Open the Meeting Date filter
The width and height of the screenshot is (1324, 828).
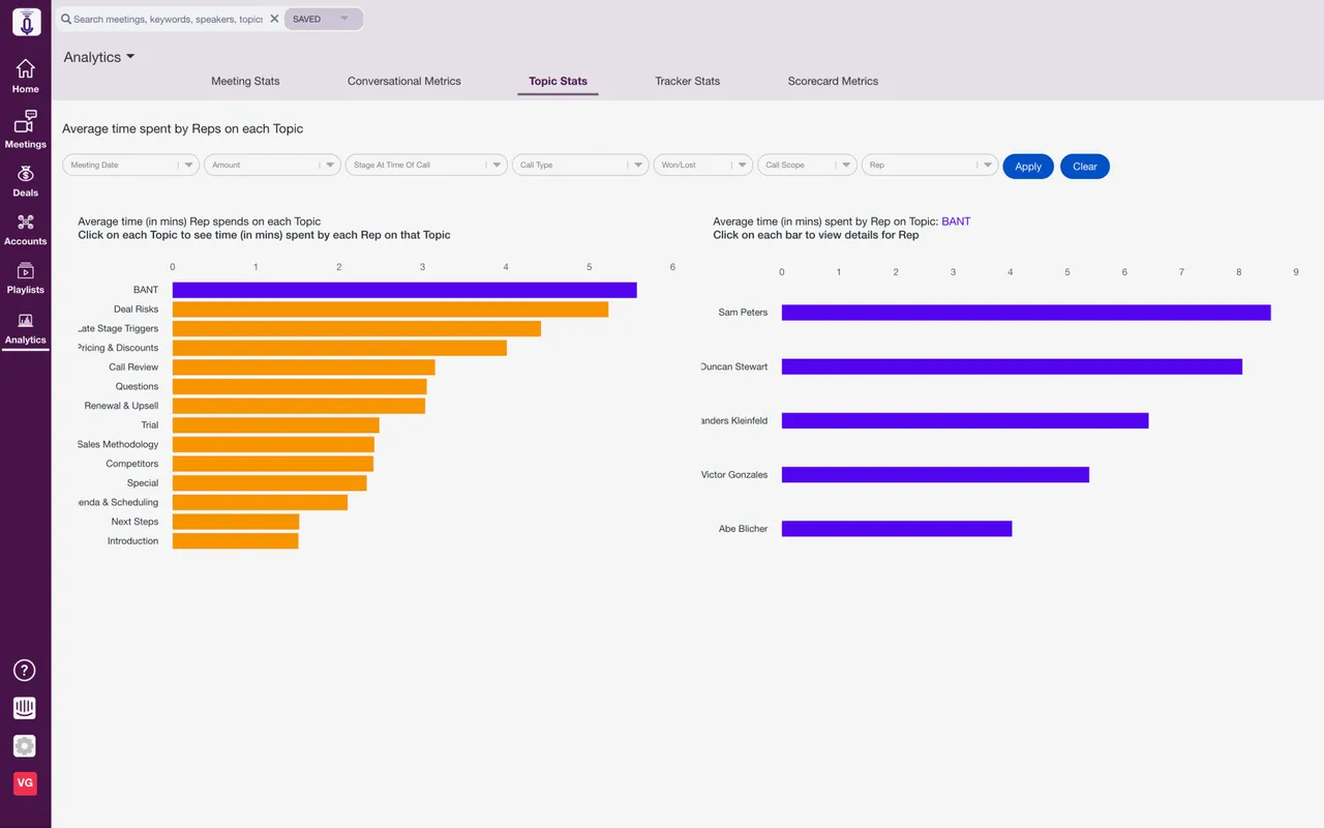tap(131, 165)
